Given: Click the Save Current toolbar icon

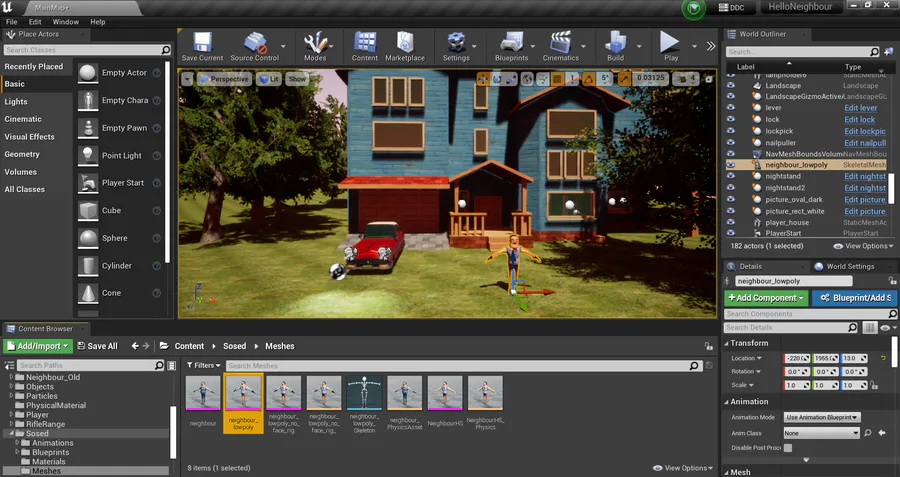Looking at the screenshot, I should pyautogui.click(x=202, y=46).
